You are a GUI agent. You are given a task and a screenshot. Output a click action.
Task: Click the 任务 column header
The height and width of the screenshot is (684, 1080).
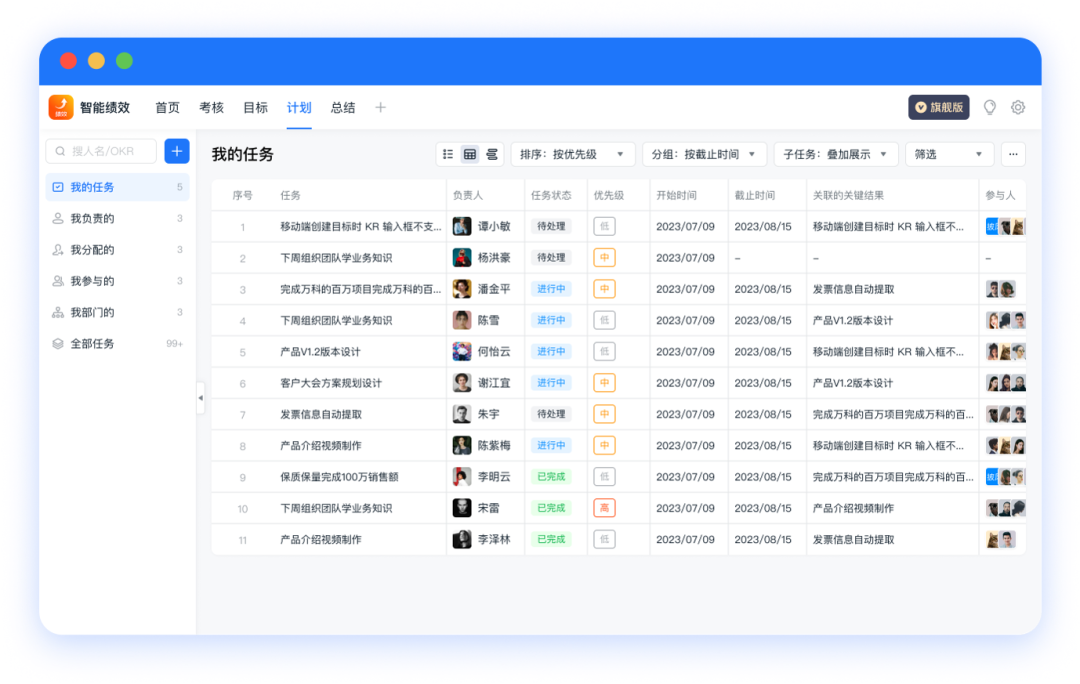tap(291, 196)
